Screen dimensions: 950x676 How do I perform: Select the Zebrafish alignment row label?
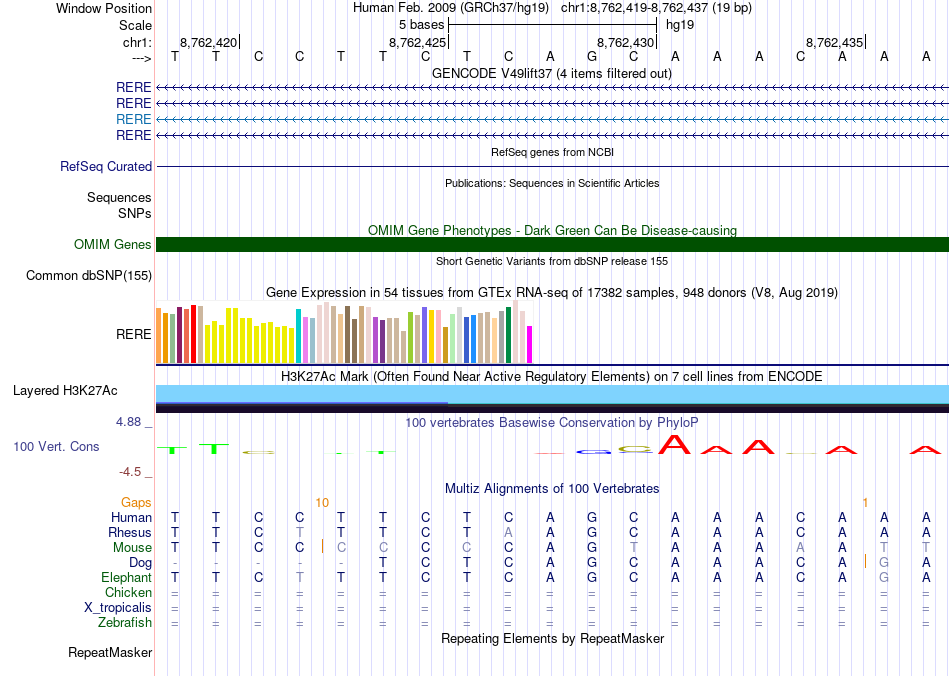pos(125,622)
